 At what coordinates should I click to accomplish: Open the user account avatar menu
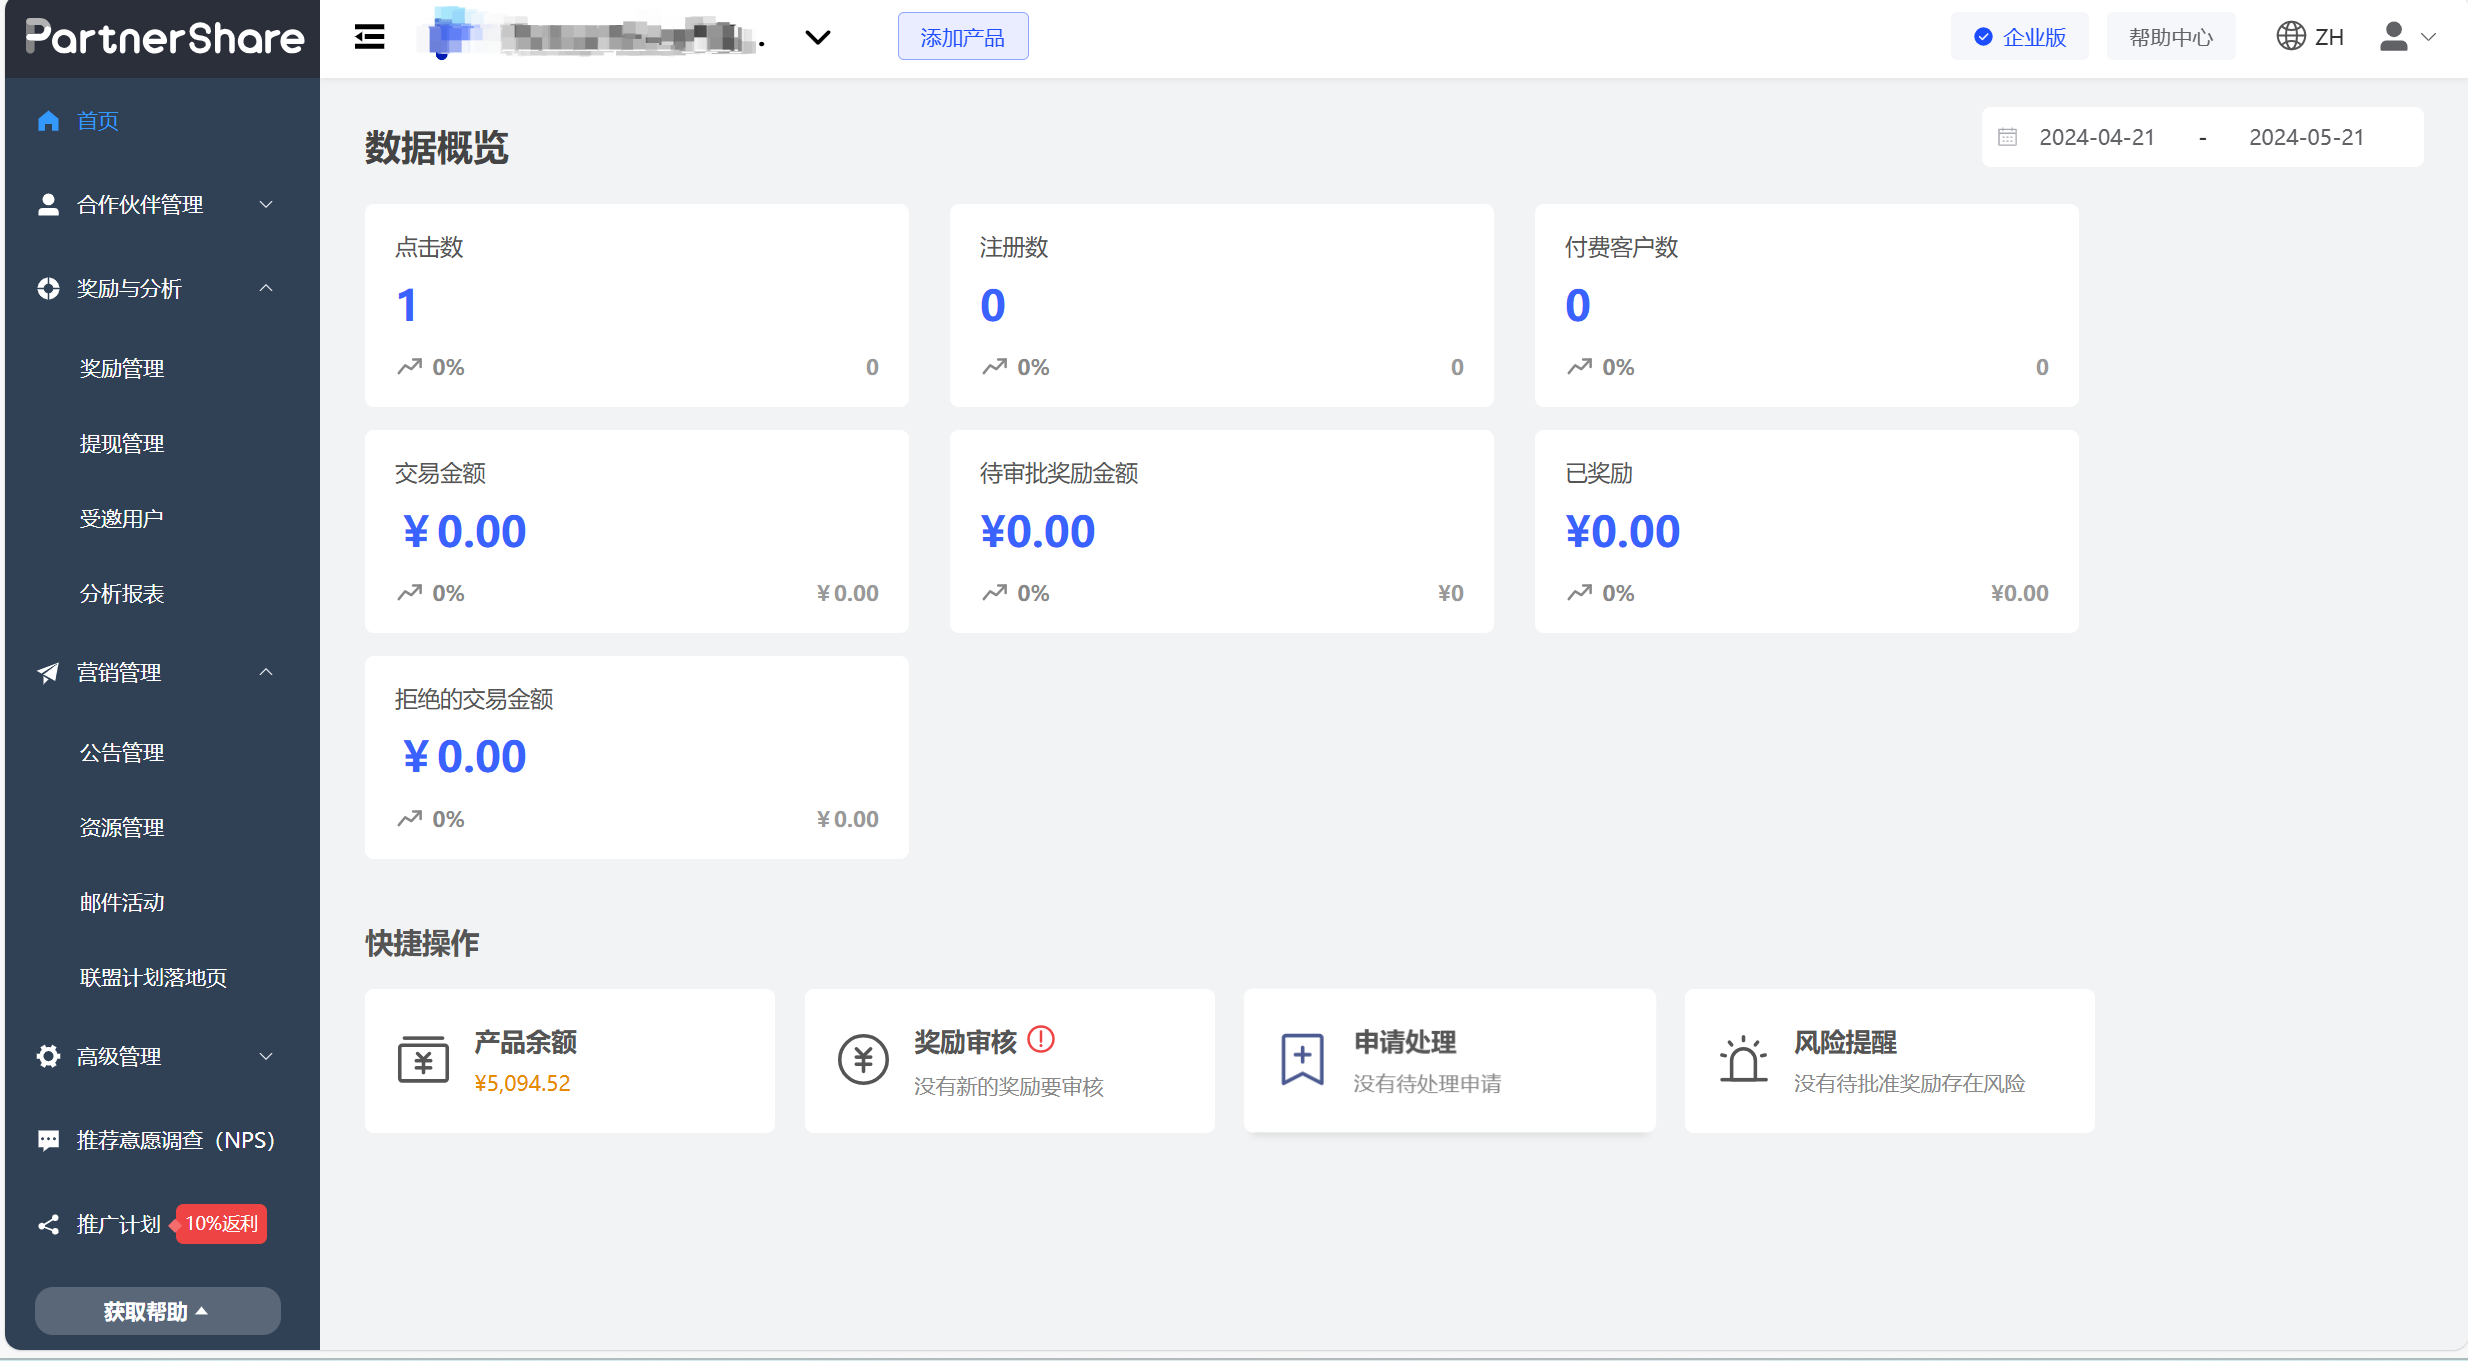(x=2394, y=37)
